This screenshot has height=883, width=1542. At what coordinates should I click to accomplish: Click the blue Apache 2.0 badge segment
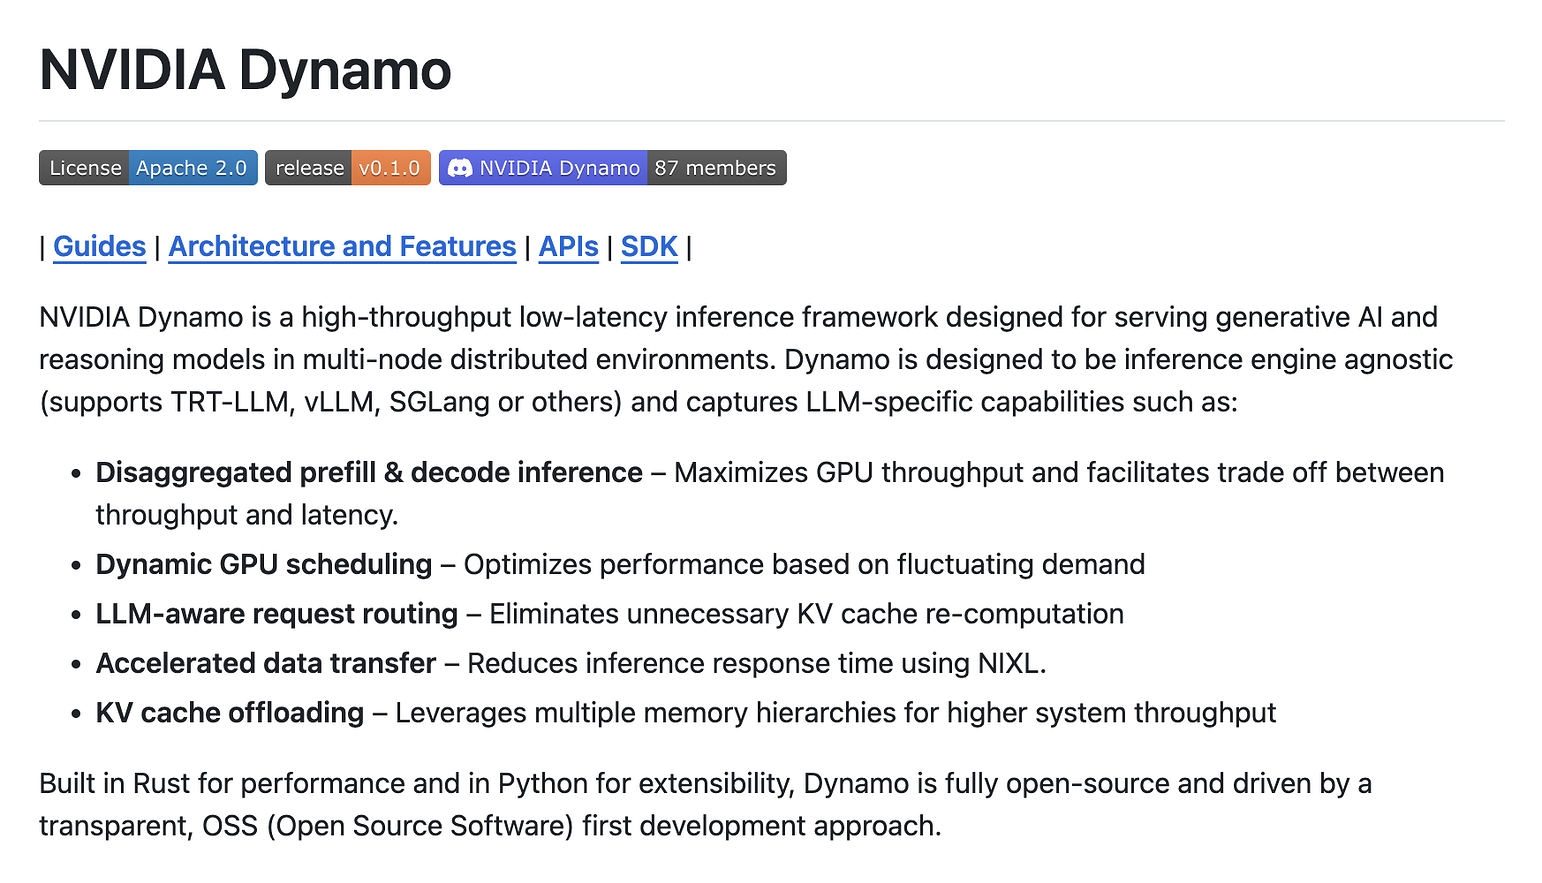coord(192,168)
